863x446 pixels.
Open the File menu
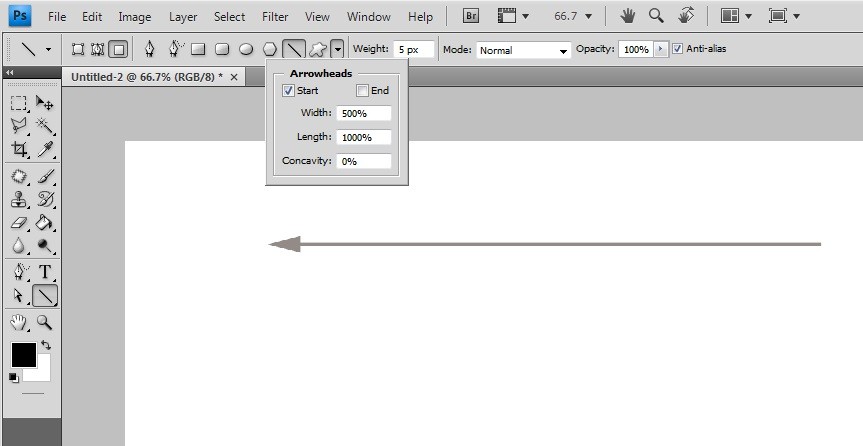pos(57,17)
